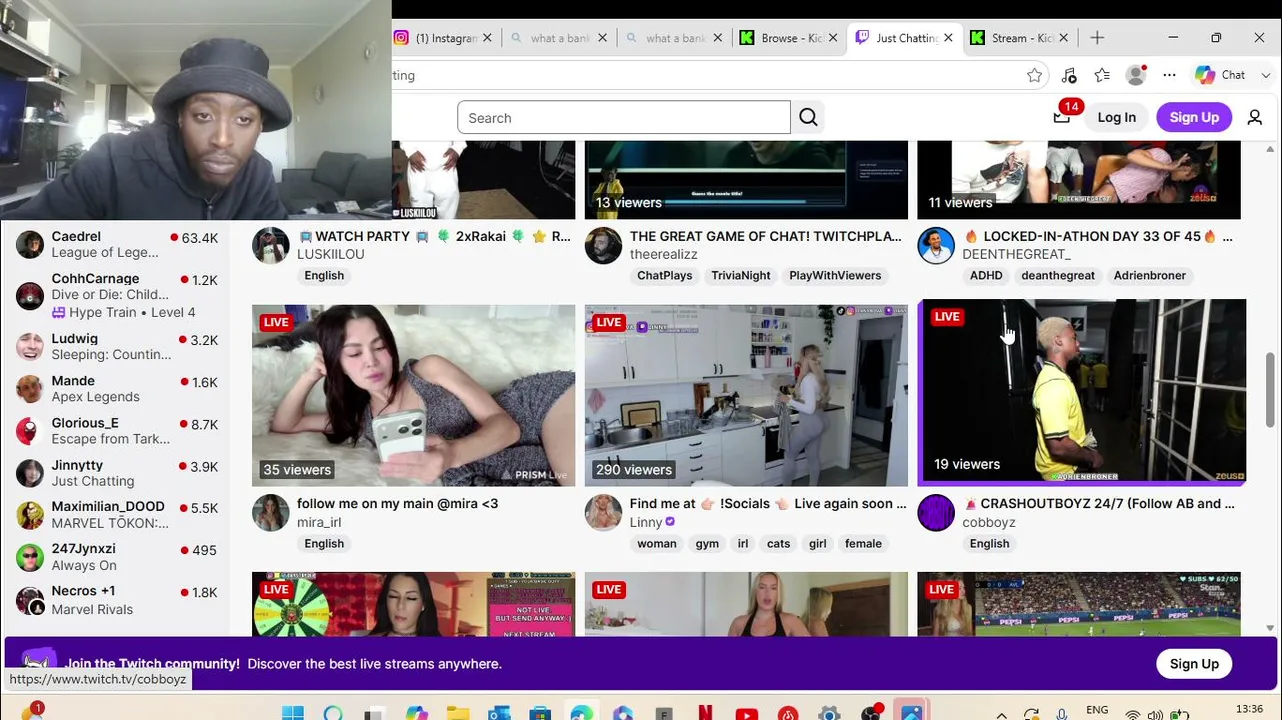This screenshot has width=1282, height=720.
Task: Close the Instagram tab
Action: [x=487, y=38]
